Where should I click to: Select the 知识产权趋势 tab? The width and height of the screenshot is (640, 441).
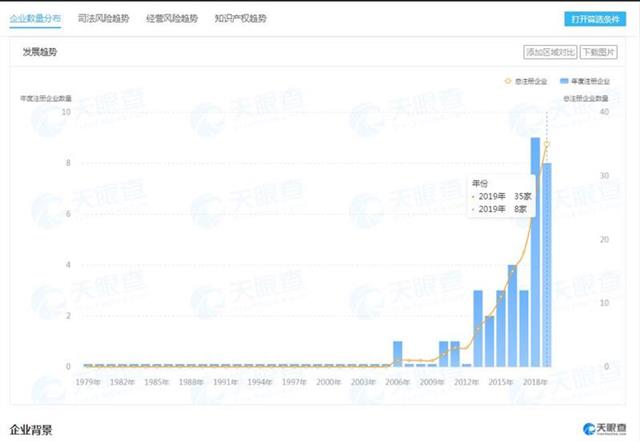click(241, 19)
